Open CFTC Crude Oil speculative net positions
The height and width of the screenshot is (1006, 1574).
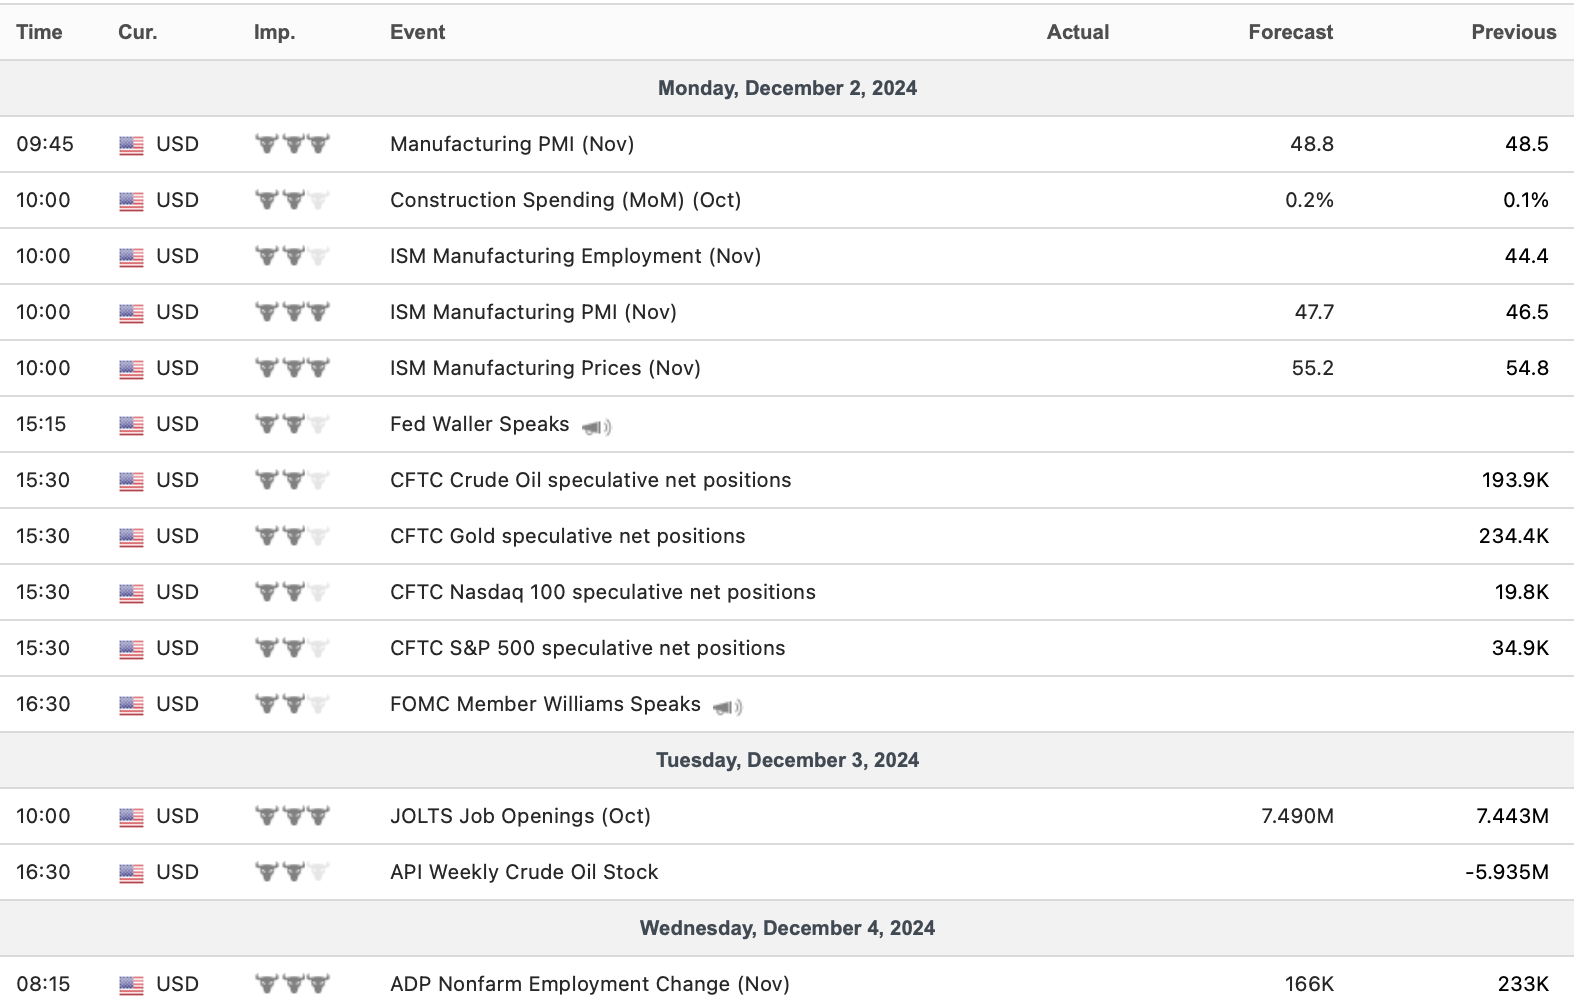[x=590, y=480]
